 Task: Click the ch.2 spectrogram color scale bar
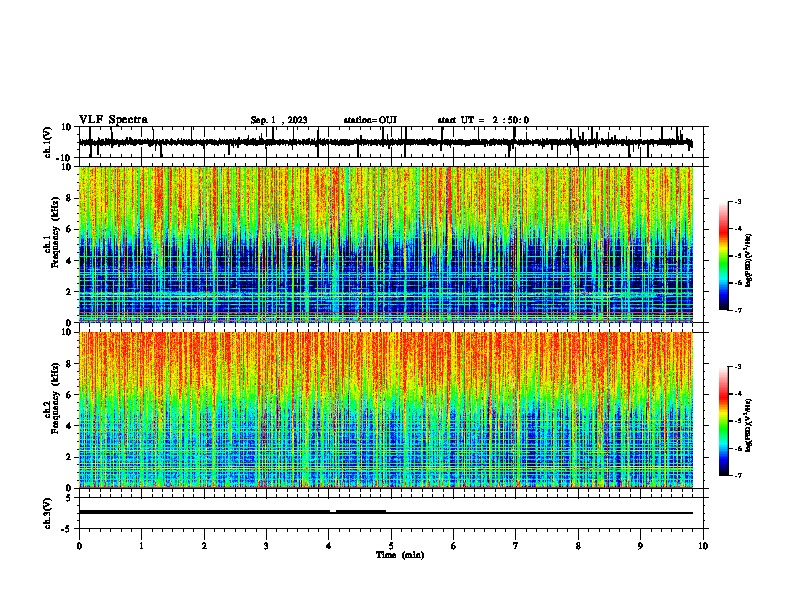coord(724,421)
